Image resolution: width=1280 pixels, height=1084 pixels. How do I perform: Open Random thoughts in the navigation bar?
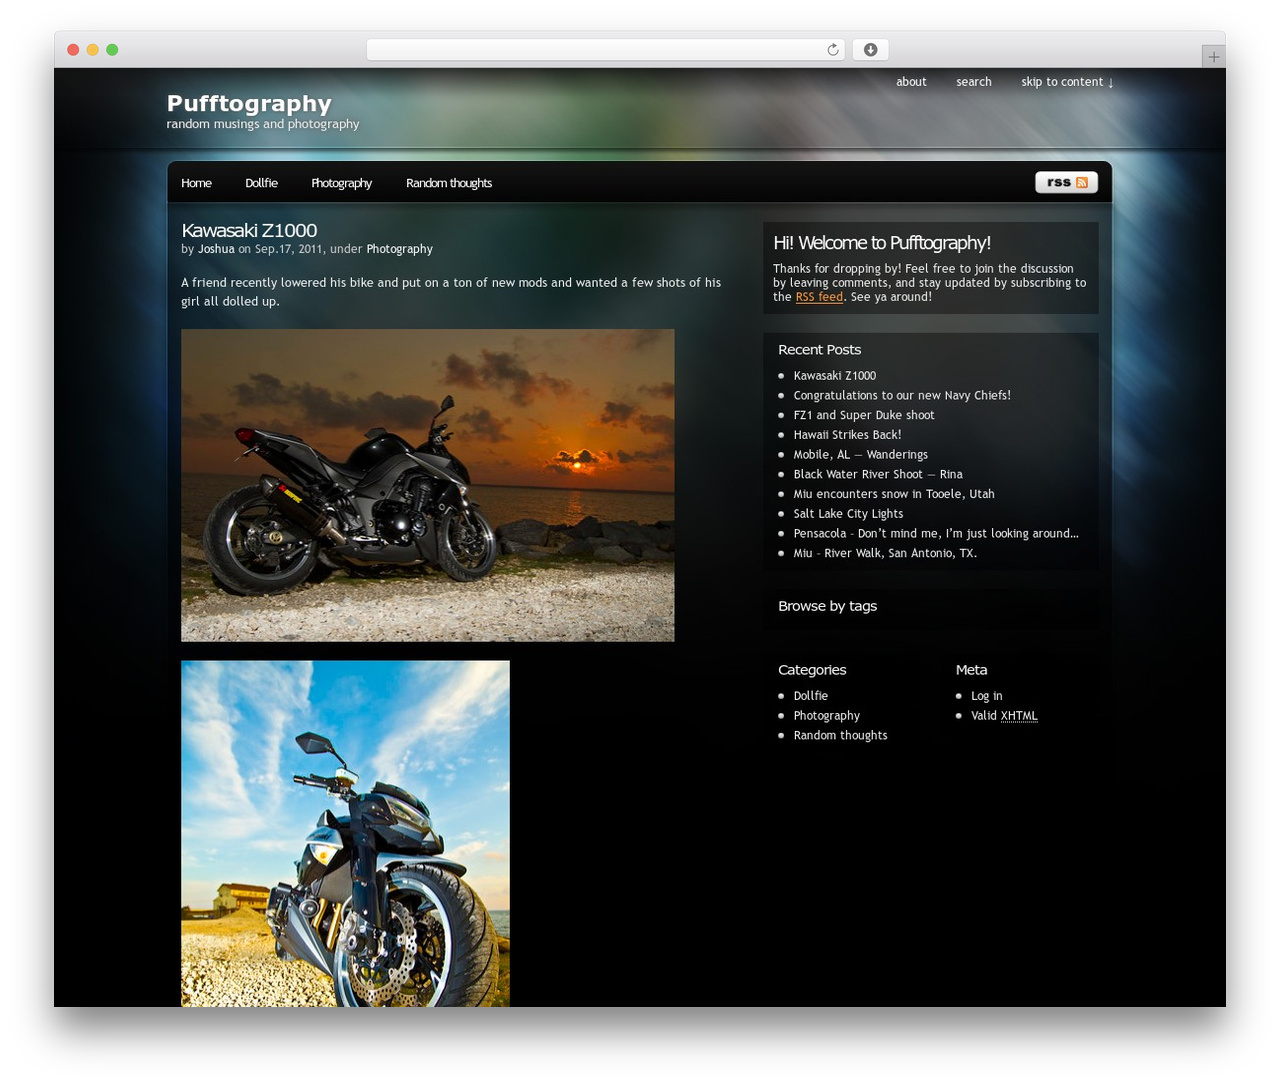pos(449,183)
